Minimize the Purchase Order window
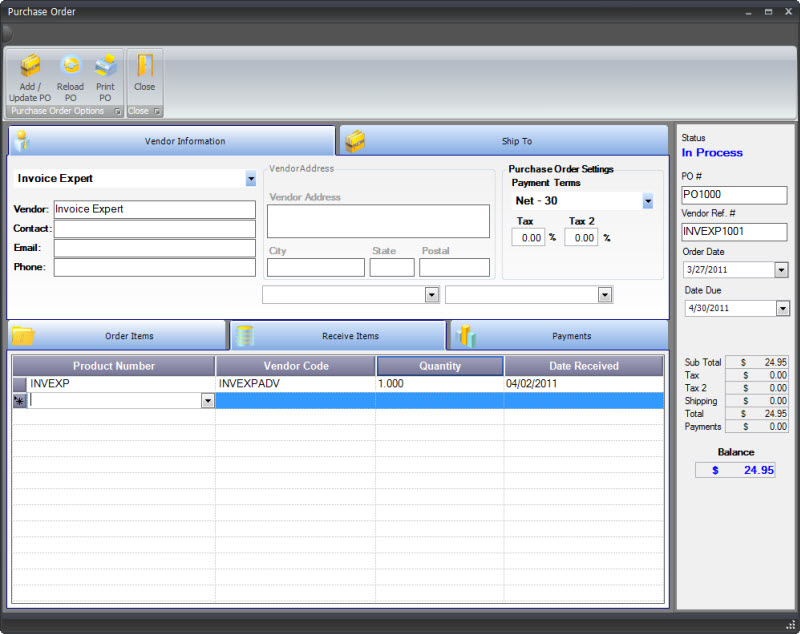 pos(748,12)
